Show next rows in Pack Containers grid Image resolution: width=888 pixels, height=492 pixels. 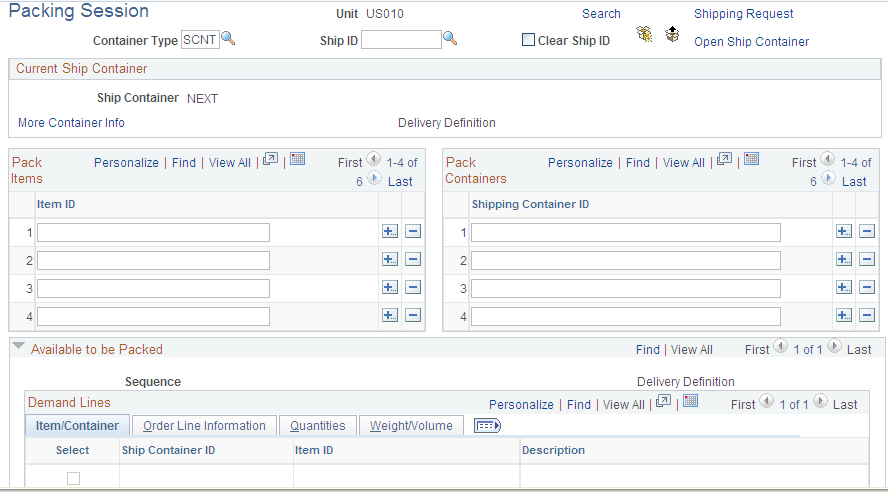(x=829, y=178)
